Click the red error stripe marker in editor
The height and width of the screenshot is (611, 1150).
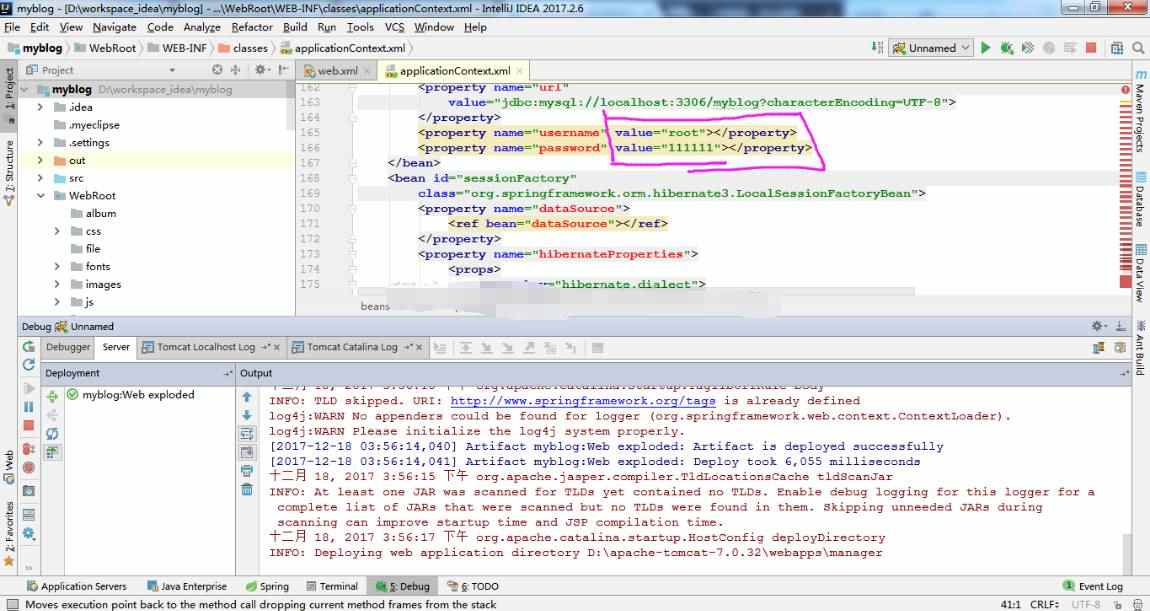pyautogui.click(x=1125, y=89)
